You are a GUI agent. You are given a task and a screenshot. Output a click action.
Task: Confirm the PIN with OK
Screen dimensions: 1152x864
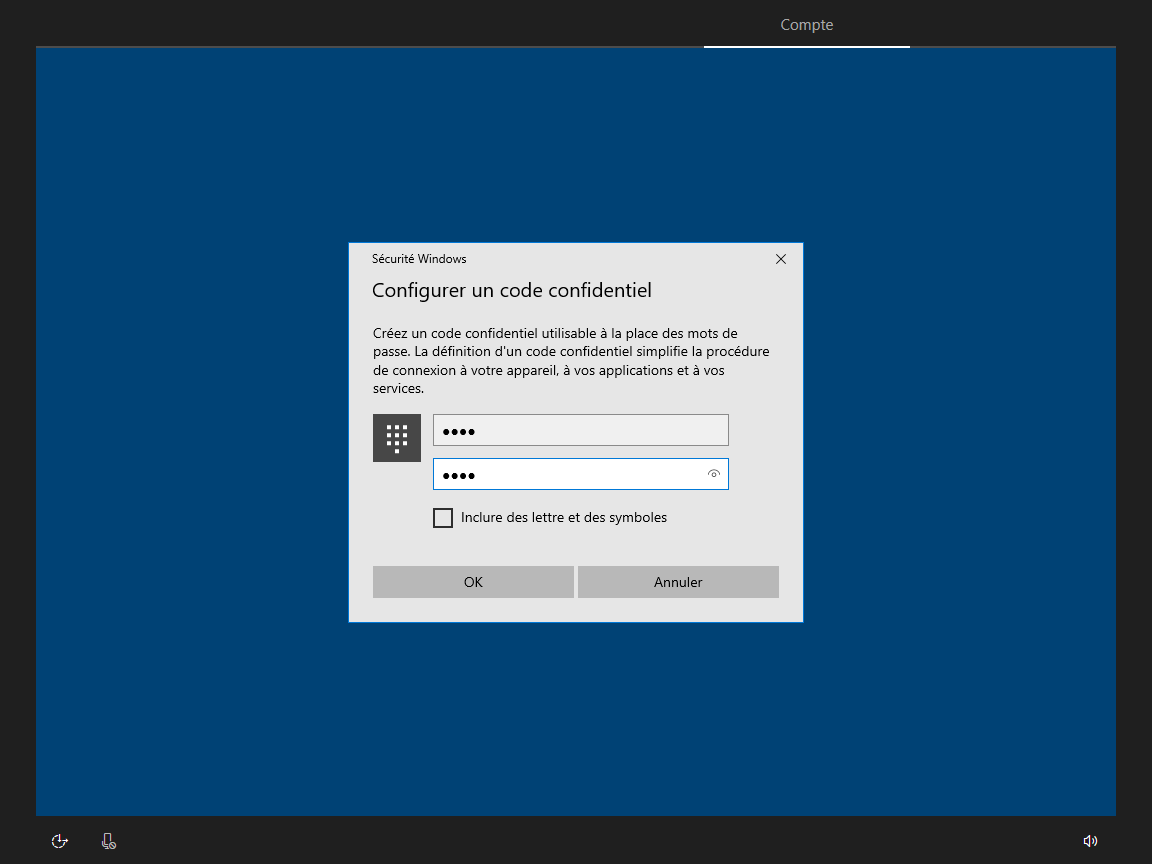point(473,582)
